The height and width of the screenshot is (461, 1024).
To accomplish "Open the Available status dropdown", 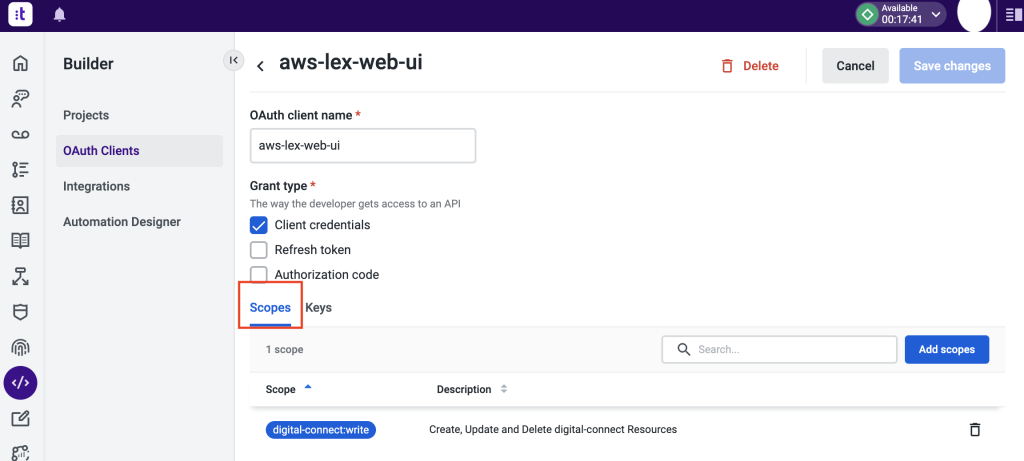I will [901, 14].
